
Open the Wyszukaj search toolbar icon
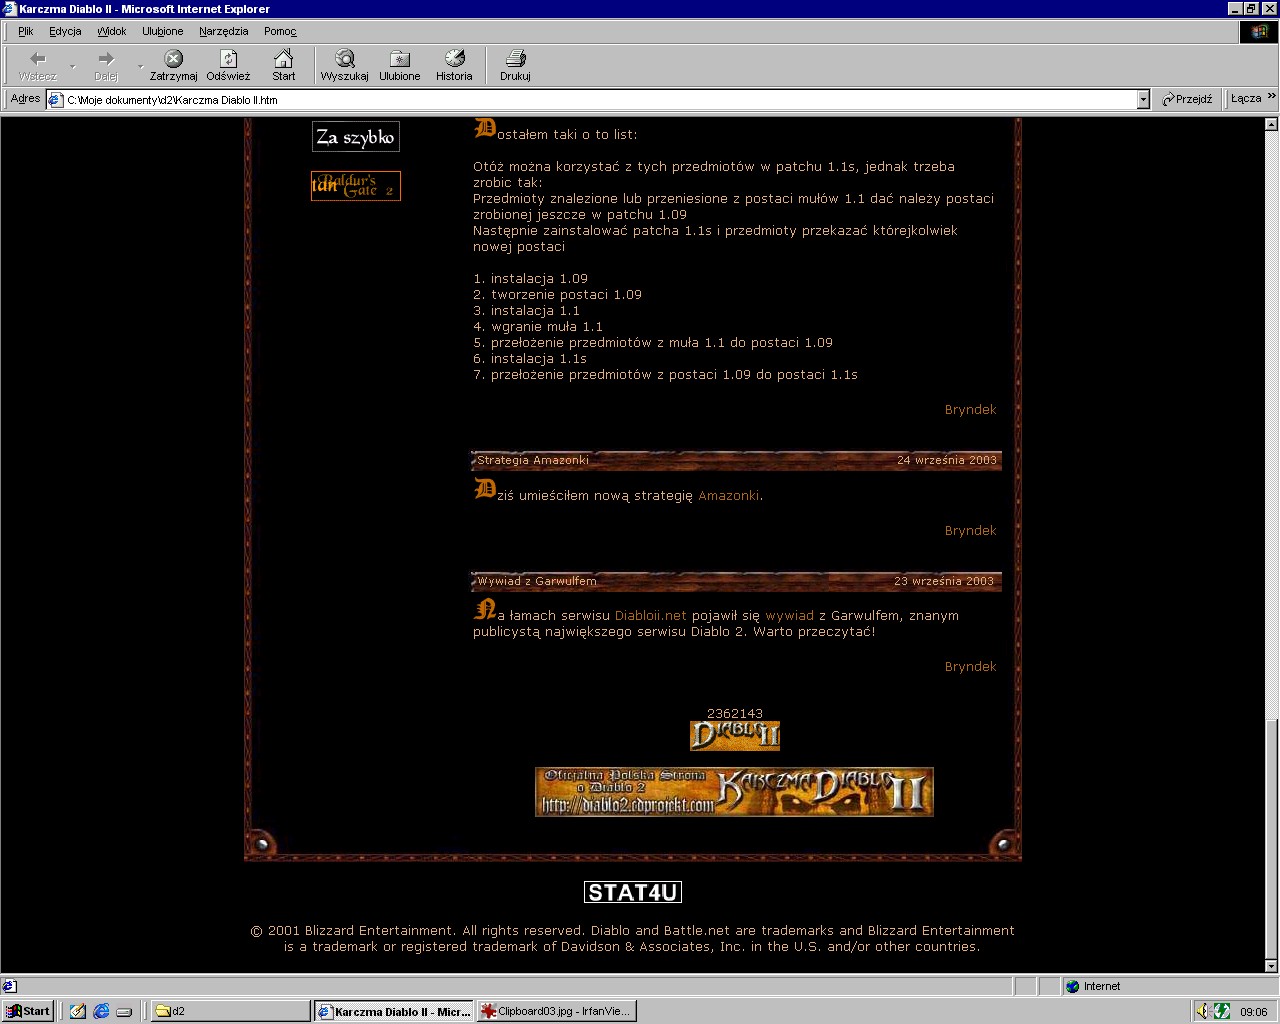[344, 64]
